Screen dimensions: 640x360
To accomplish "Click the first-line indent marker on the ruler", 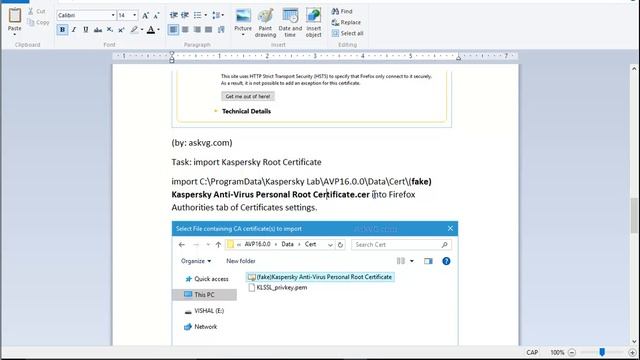I will pyautogui.click(x=172, y=53).
